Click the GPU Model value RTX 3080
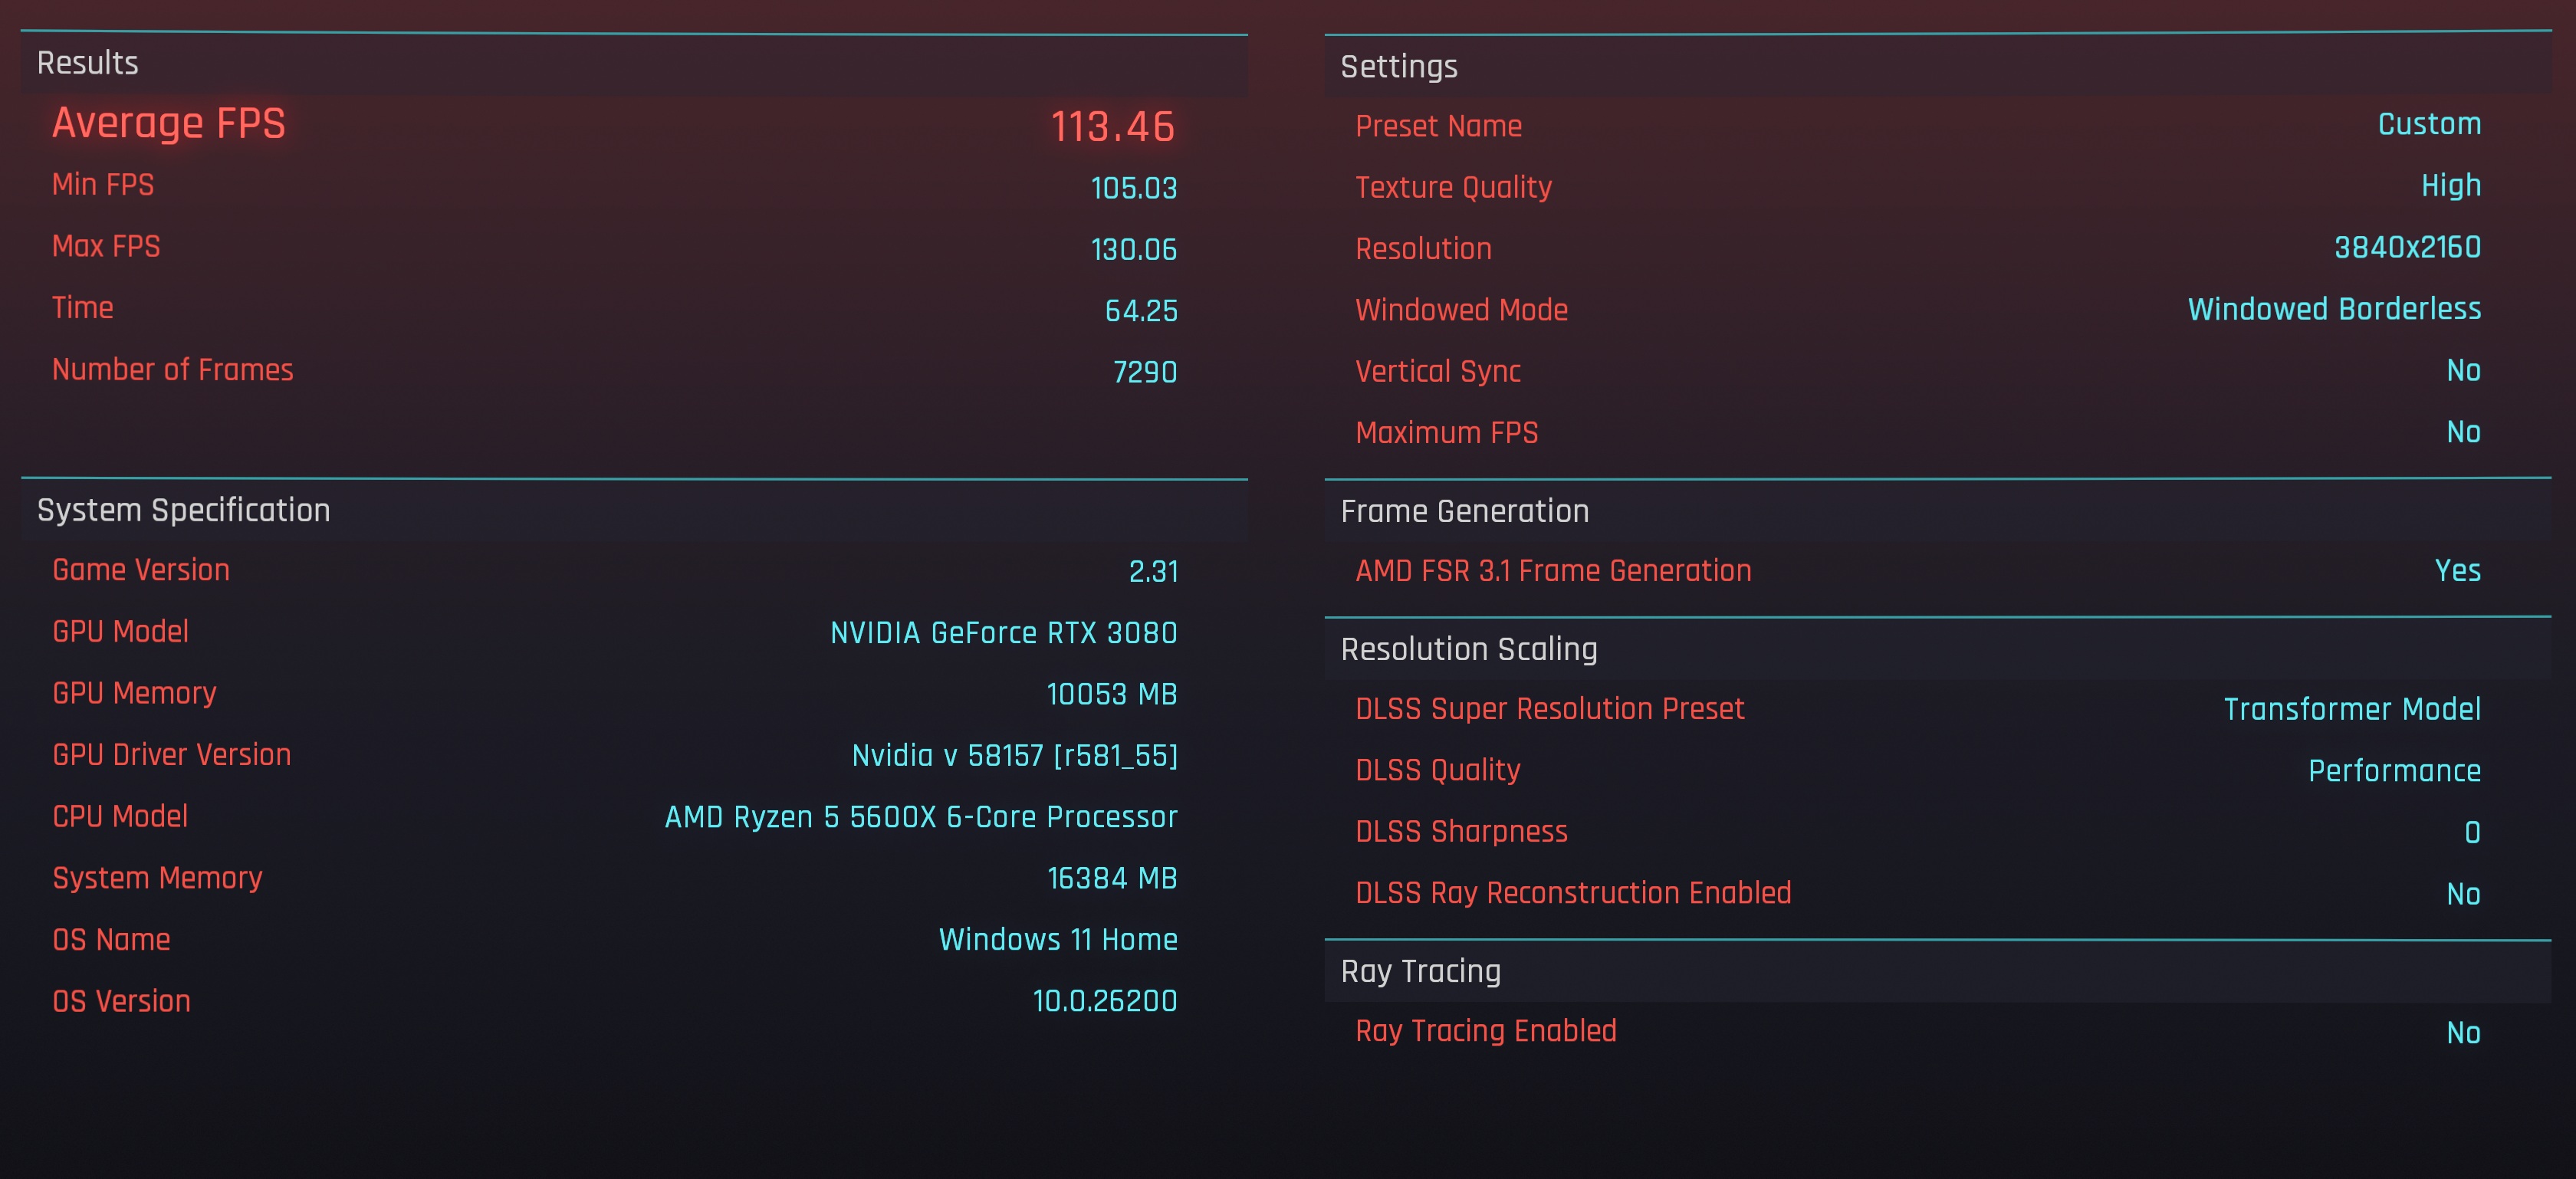The image size is (2576, 1179). pyautogui.click(x=1003, y=633)
